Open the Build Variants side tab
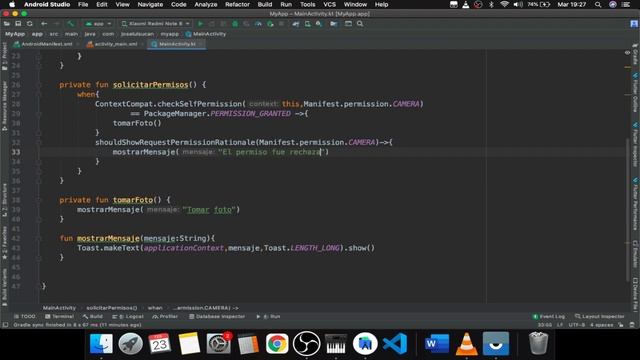Screen dimensions: 640x360 [x=4, y=287]
